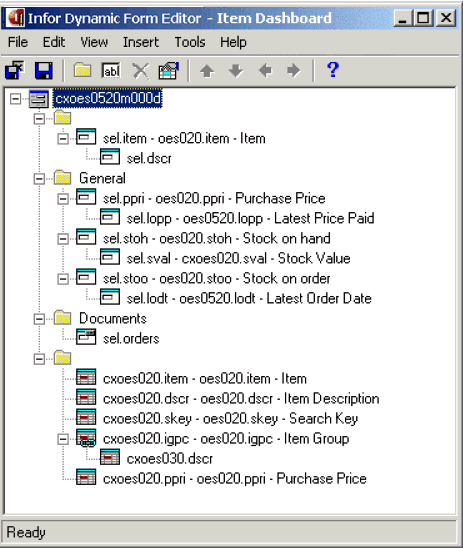Select 'sel.stoo - oes020.stoo - Stock on order'
The height and width of the screenshot is (548, 463).
point(217,279)
